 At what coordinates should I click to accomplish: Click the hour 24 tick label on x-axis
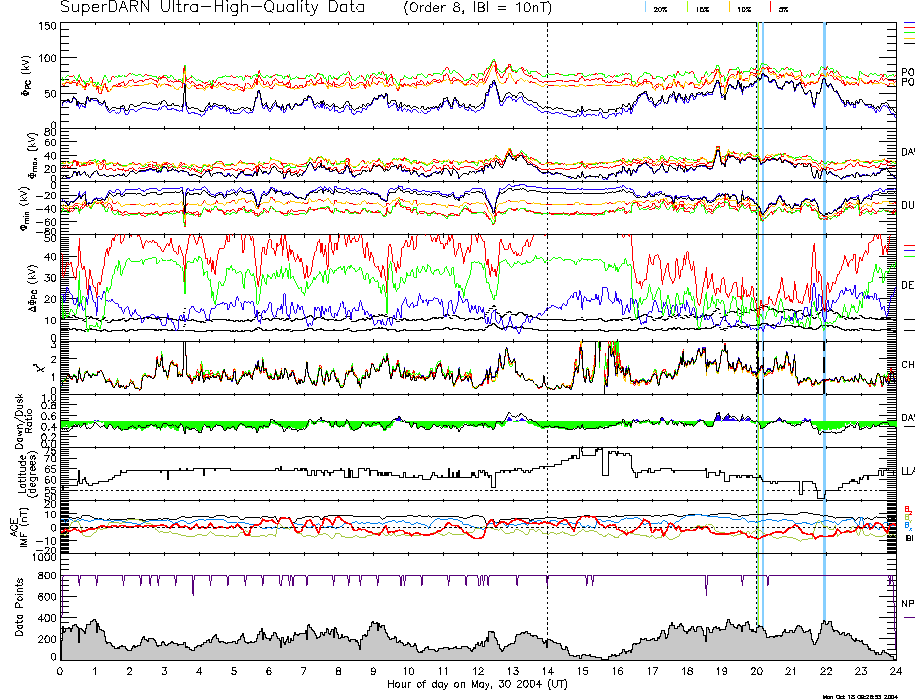(x=895, y=672)
